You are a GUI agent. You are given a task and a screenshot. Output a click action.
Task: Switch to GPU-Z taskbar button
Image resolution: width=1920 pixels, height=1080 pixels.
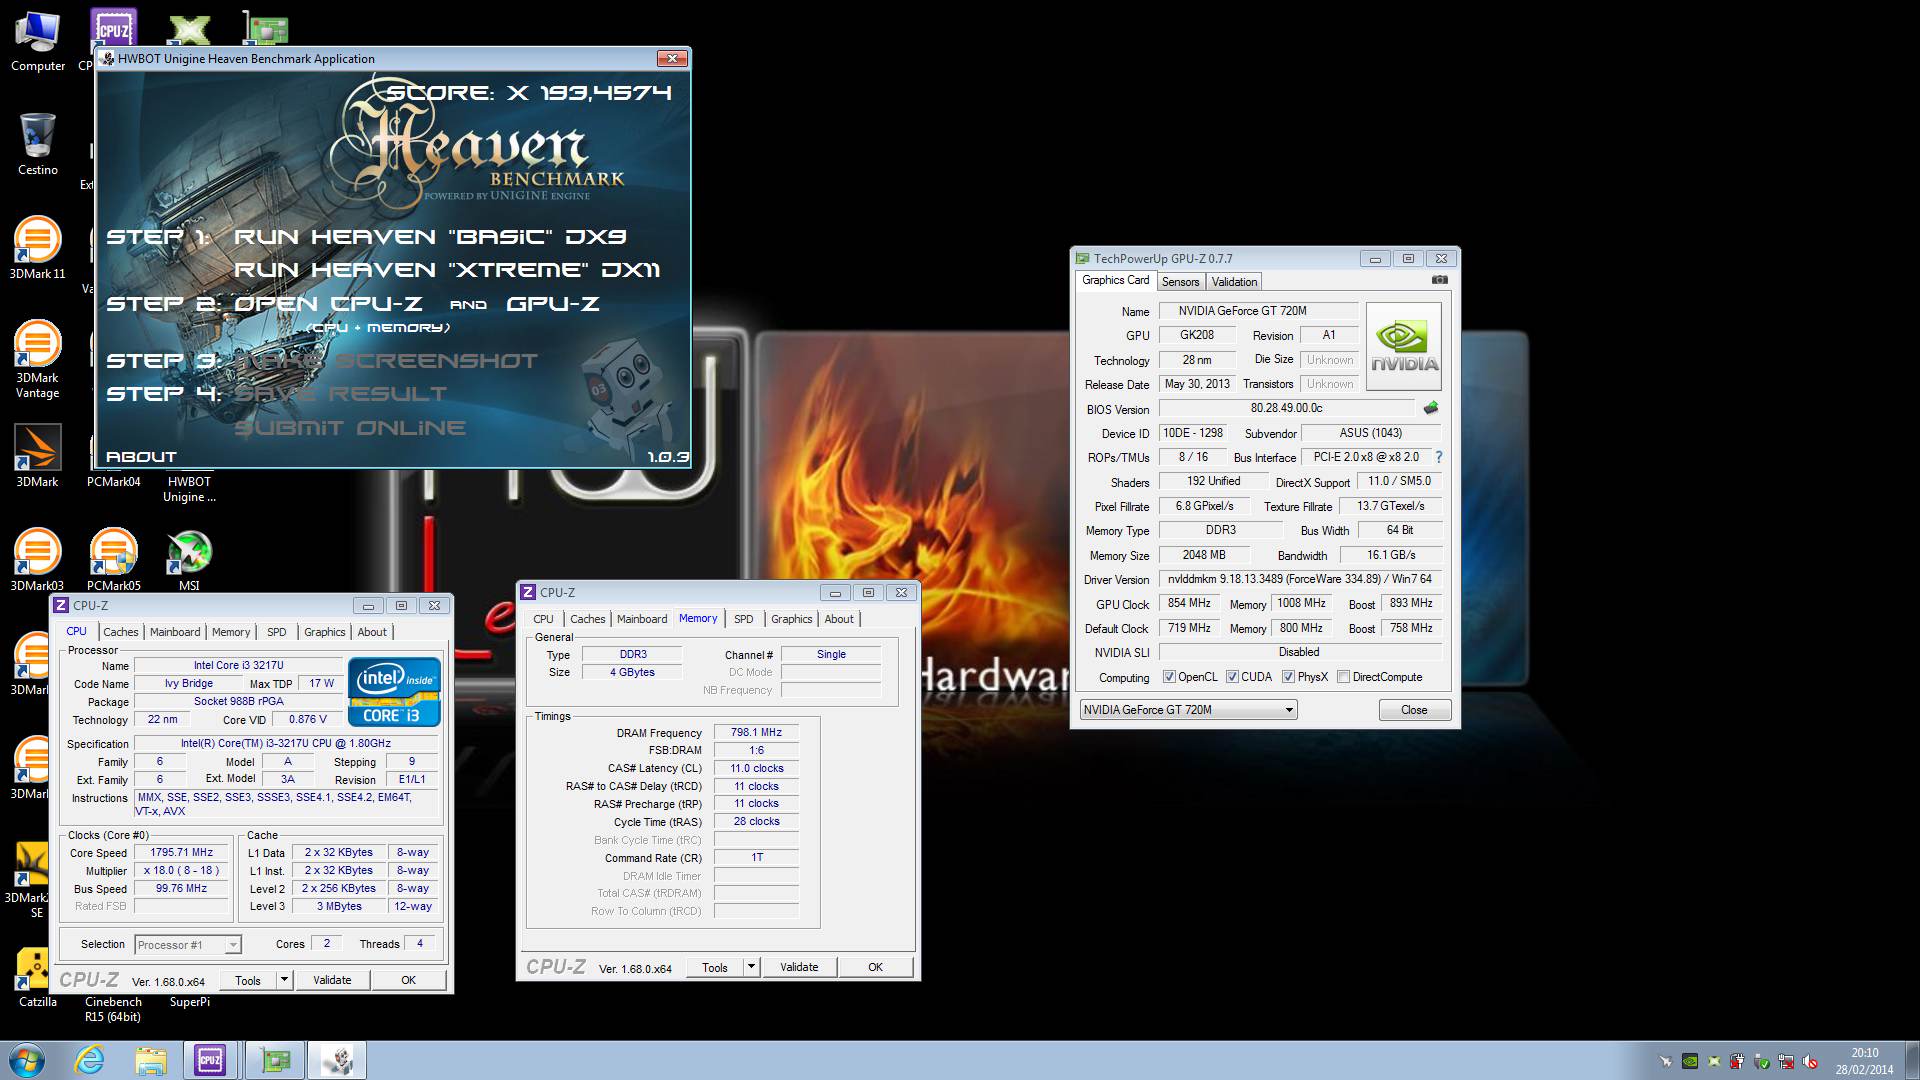click(274, 1060)
